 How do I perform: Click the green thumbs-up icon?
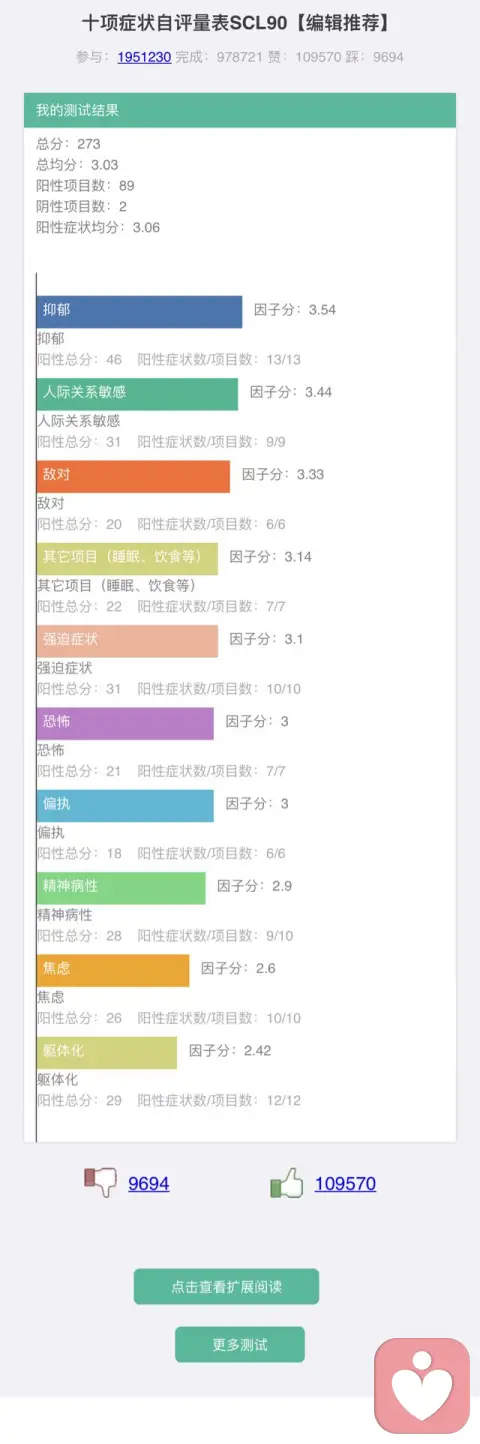pos(287,1184)
